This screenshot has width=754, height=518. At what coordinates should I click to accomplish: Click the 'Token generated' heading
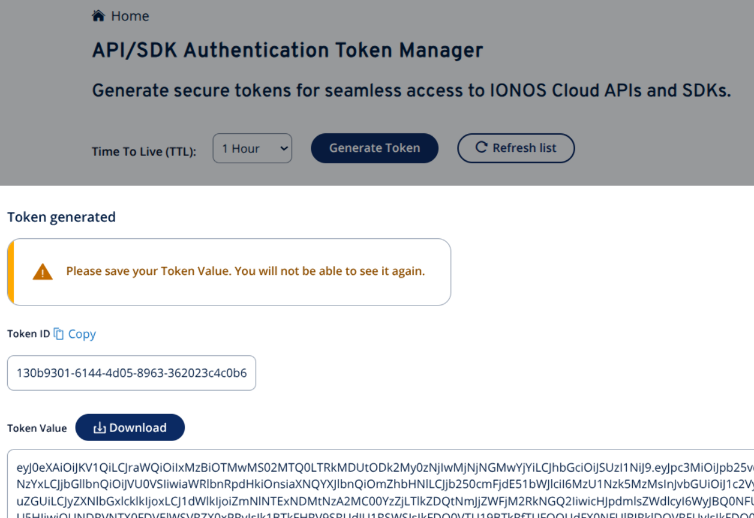[61, 217]
